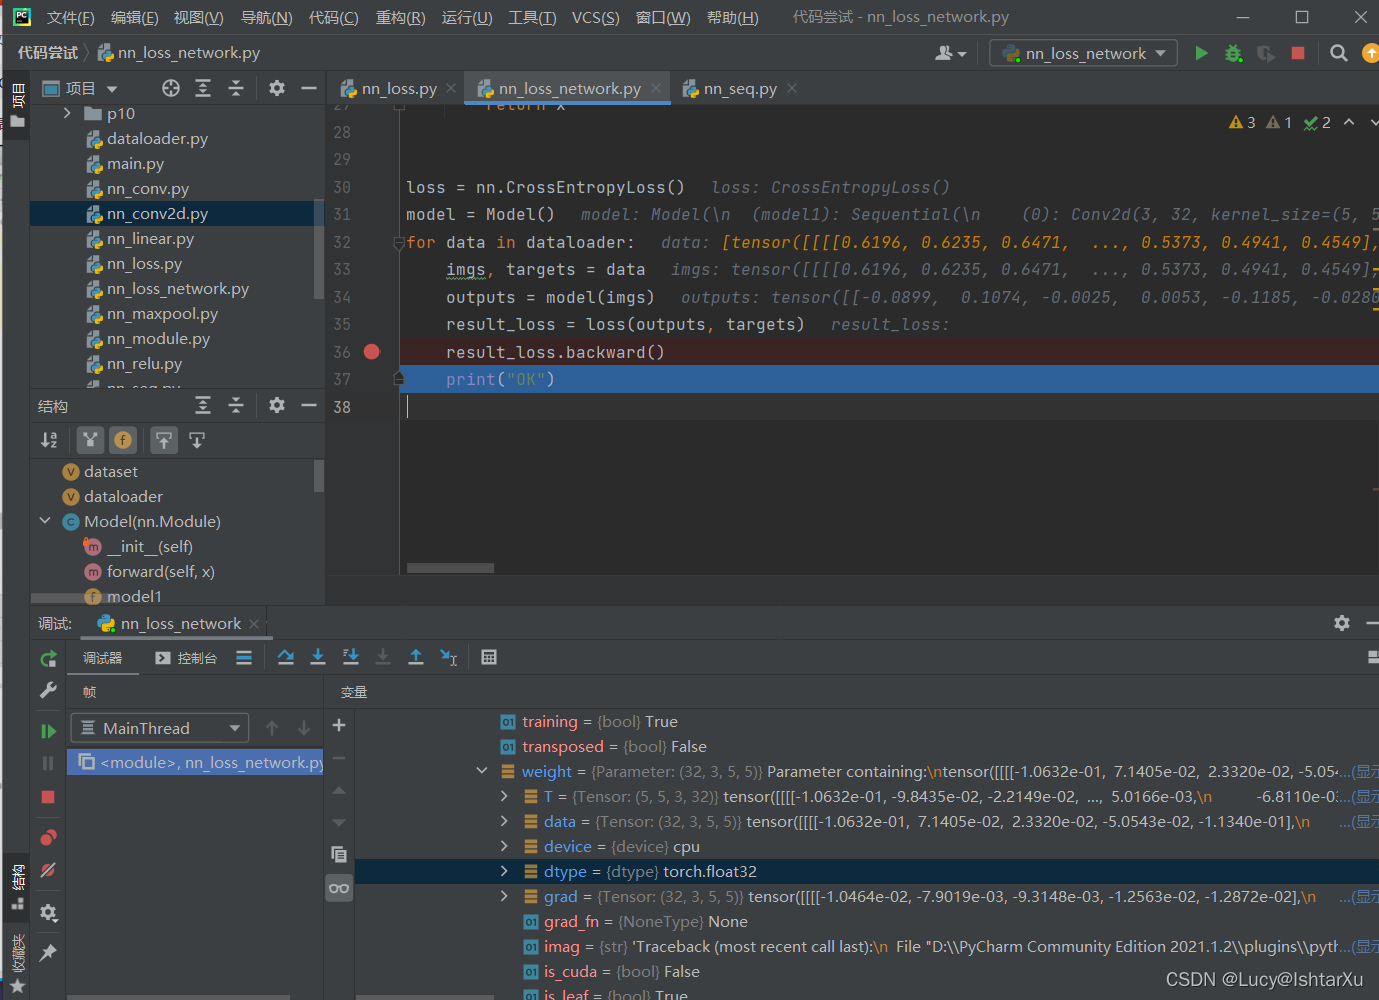Screen dimensions: 1379x1000
Task: Open search everywhere magnifier icon
Action: [x=1338, y=53]
